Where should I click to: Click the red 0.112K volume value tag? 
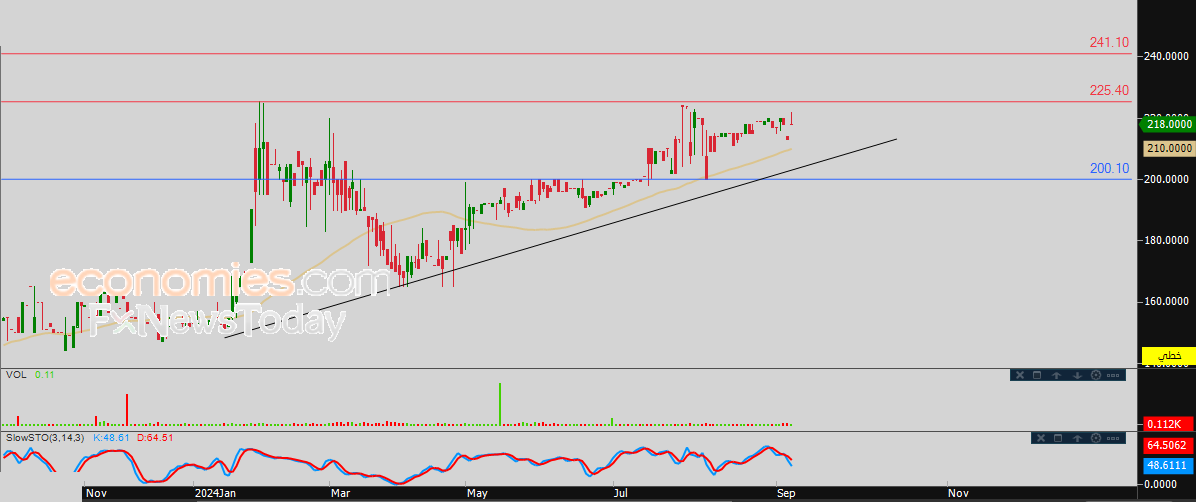1168,424
